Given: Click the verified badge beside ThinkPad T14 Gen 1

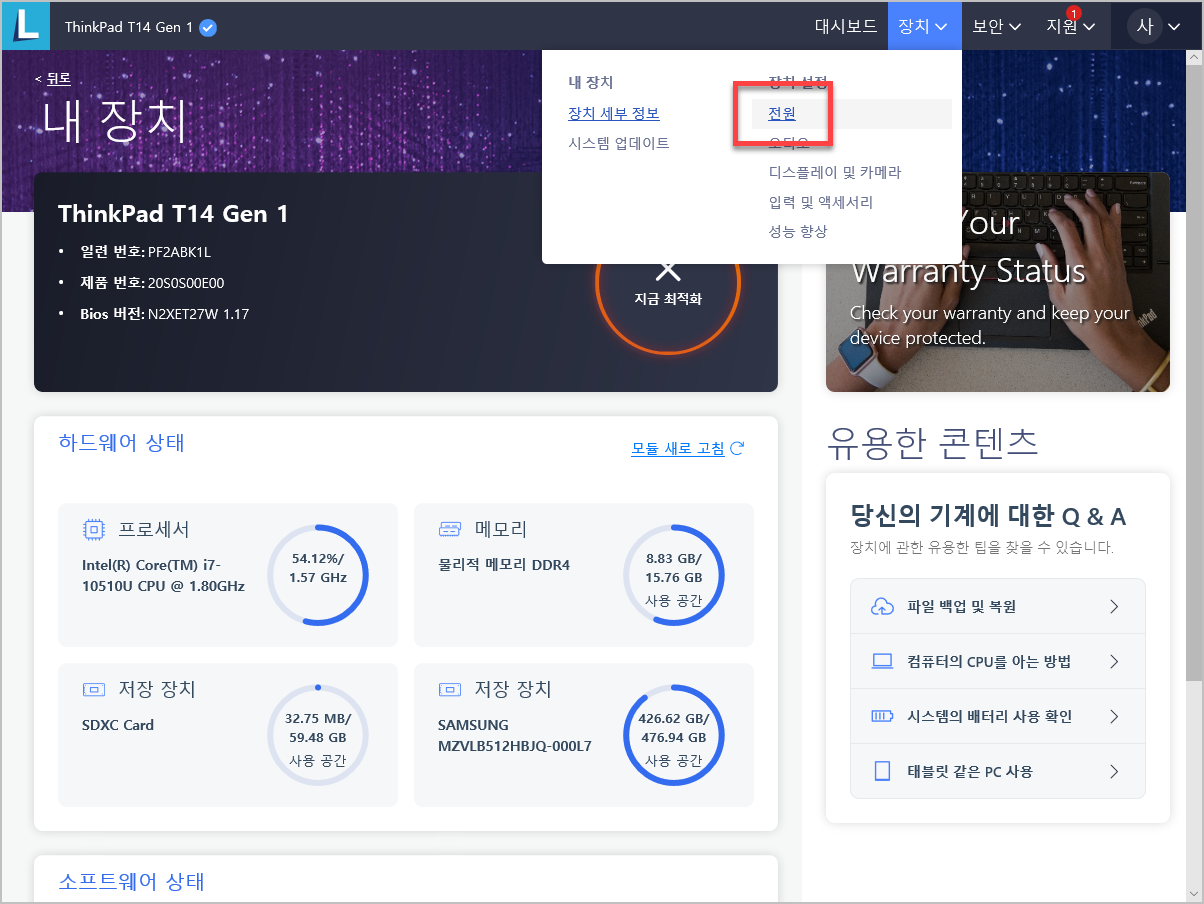Looking at the screenshot, I should click(208, 27).
